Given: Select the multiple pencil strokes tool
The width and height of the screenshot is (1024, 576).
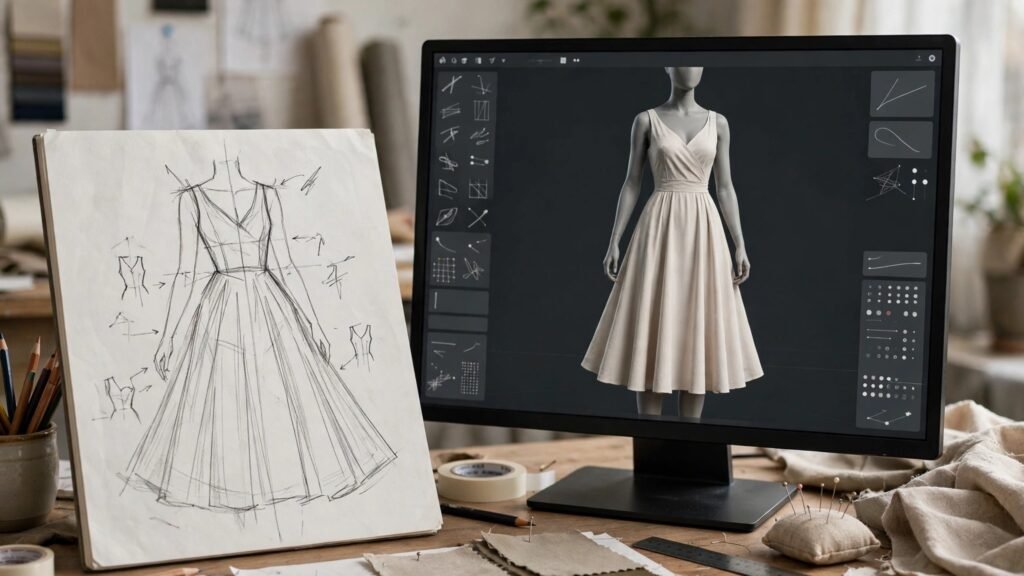Looking at the screenshot, I should (481, 136).
